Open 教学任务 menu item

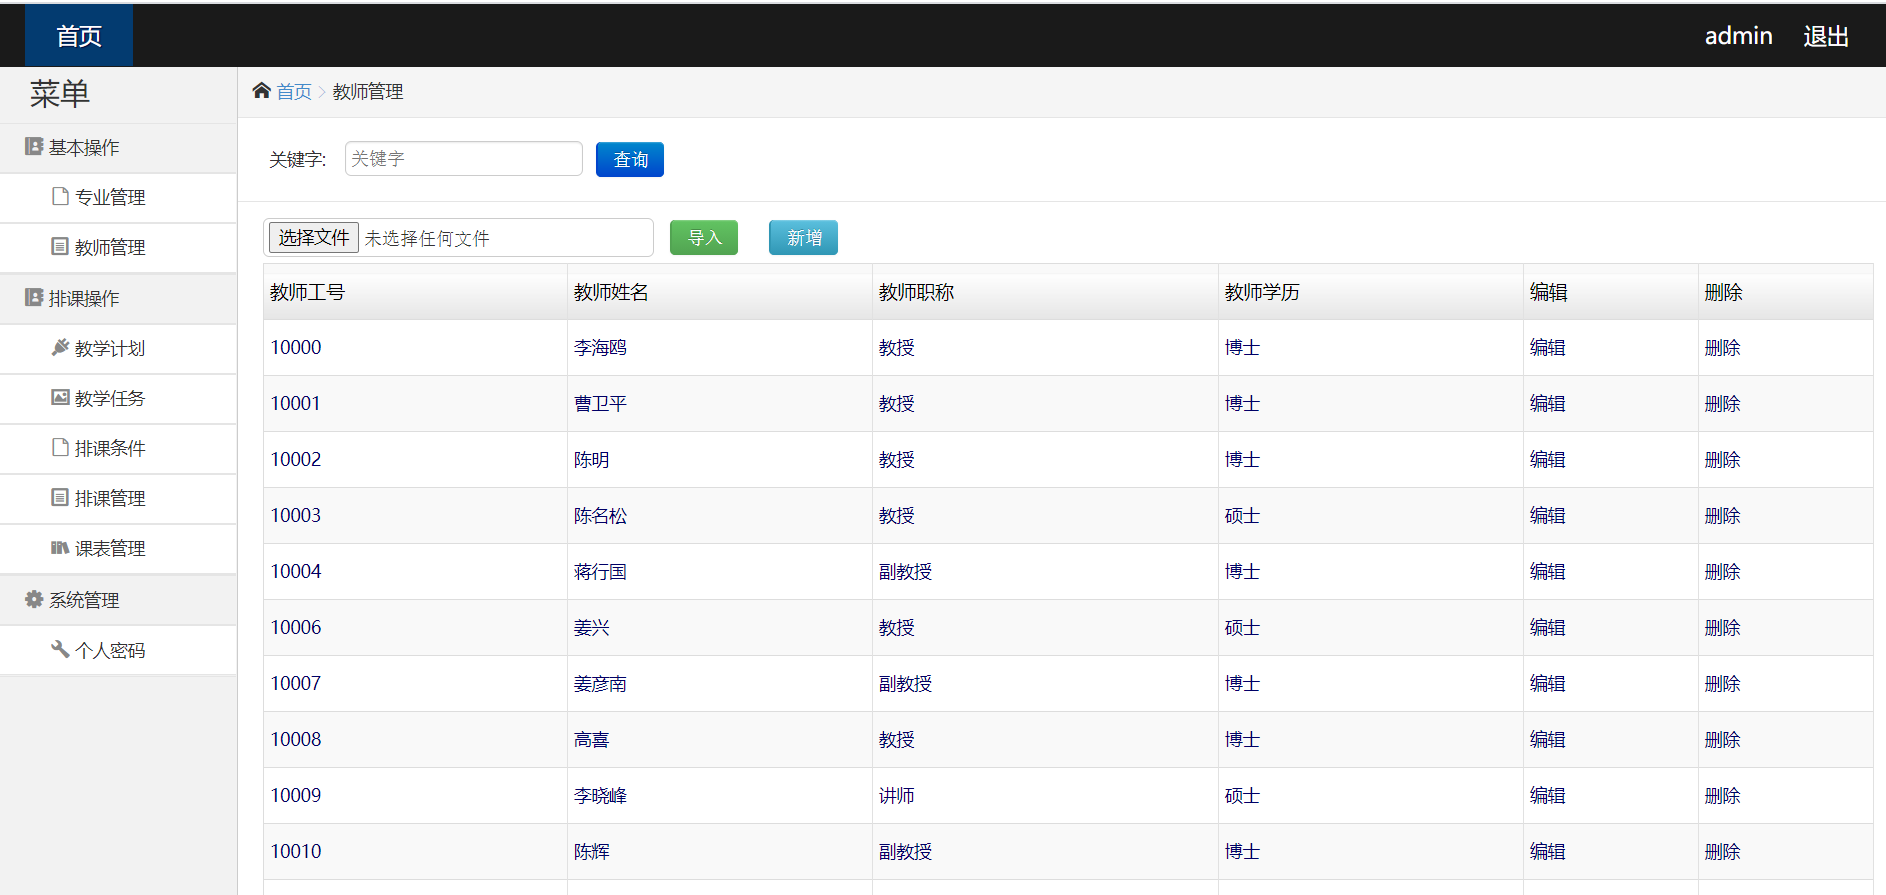tap(118, 399)
